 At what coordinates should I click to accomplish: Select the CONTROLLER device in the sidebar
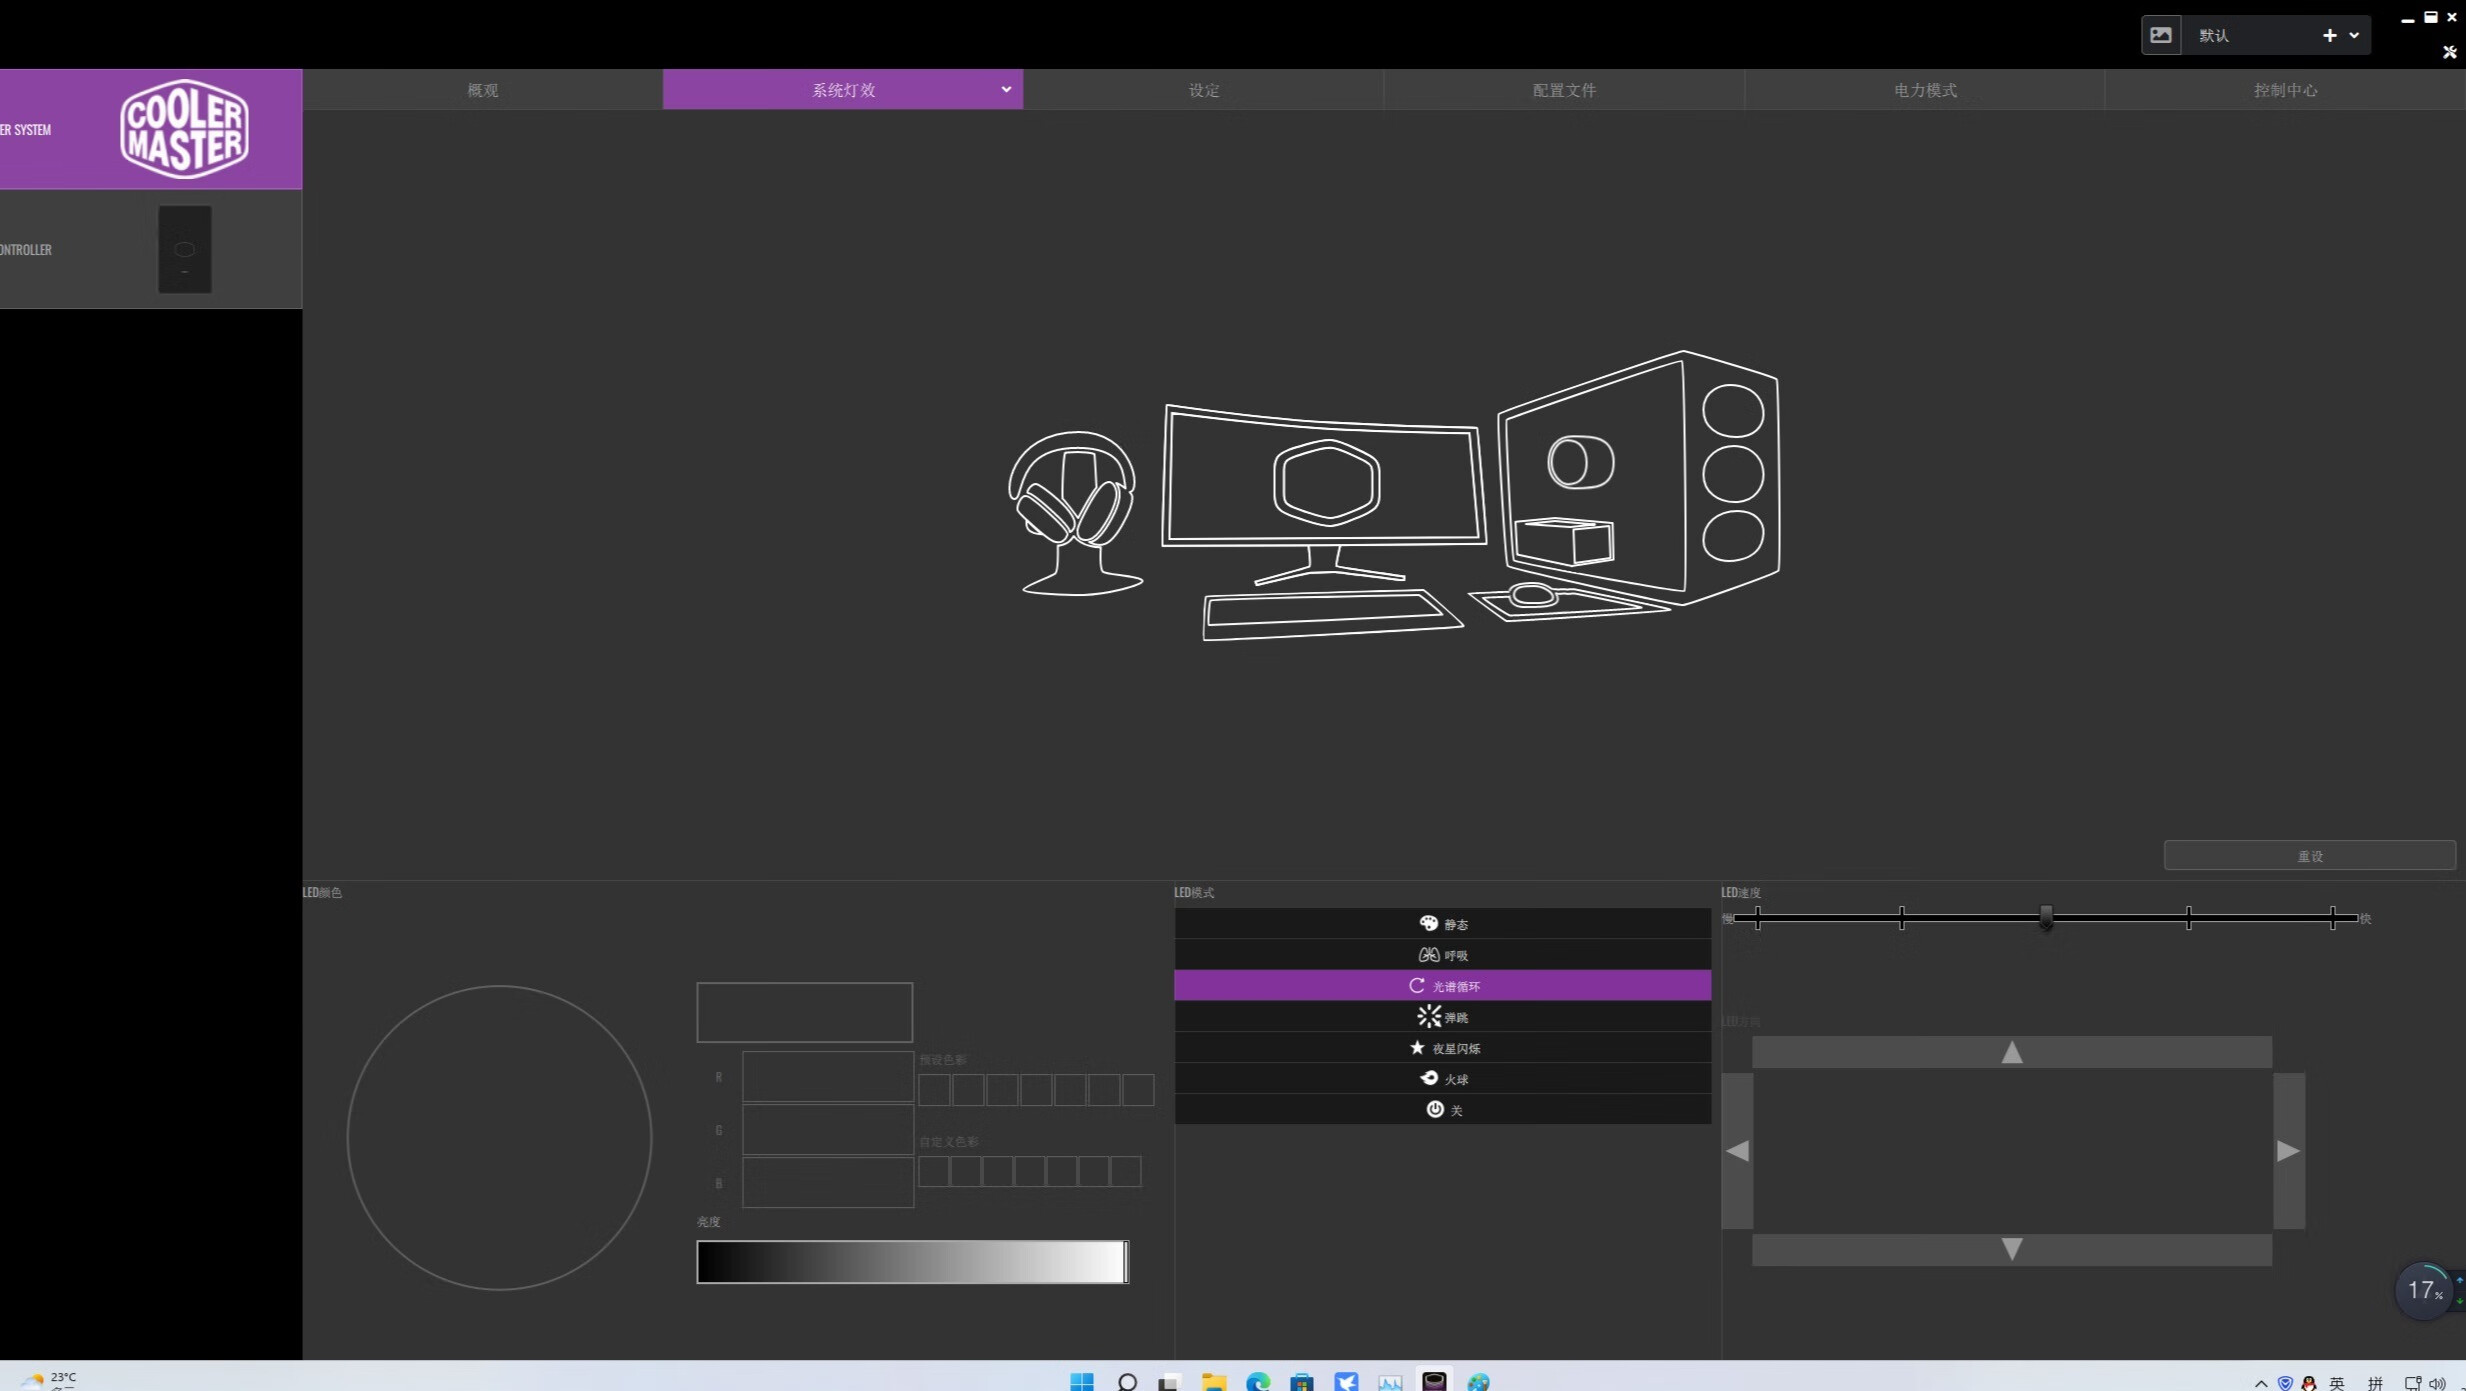click(150, 249)
